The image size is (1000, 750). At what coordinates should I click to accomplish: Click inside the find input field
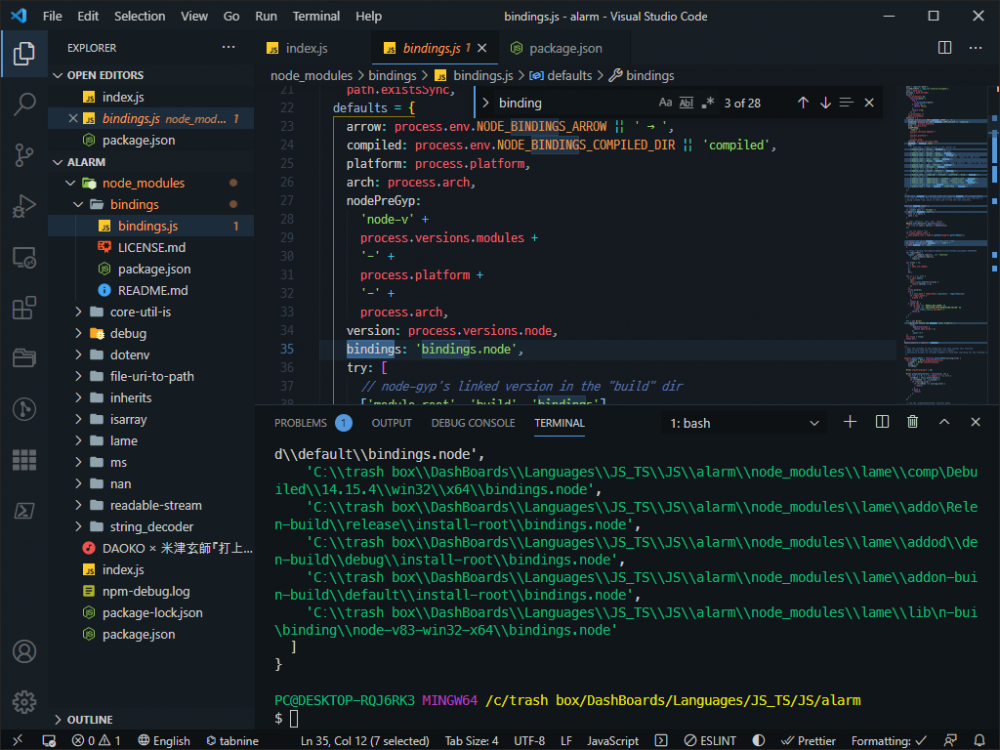click(574, 103)
